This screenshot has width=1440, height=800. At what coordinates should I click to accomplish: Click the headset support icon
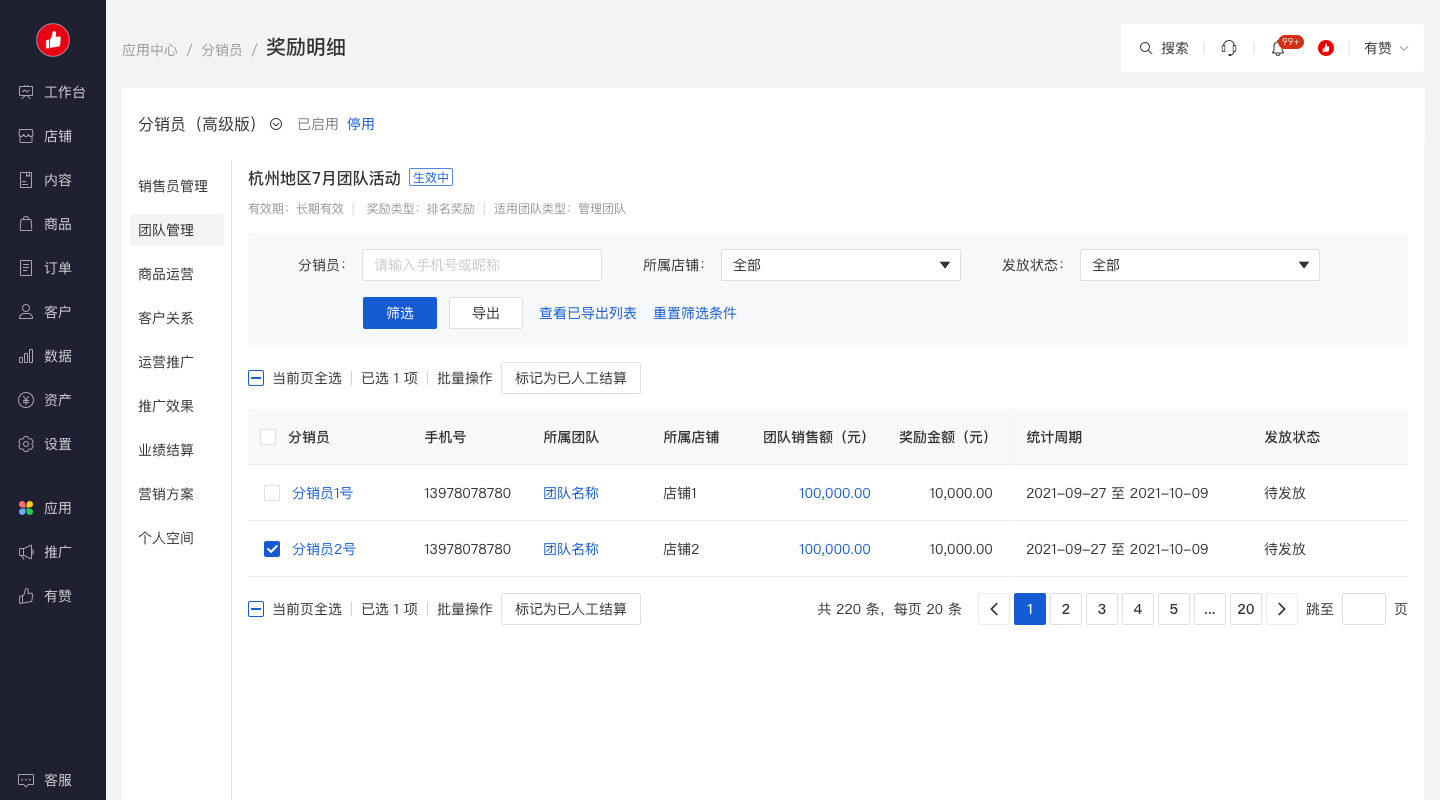click(1229, 48)
